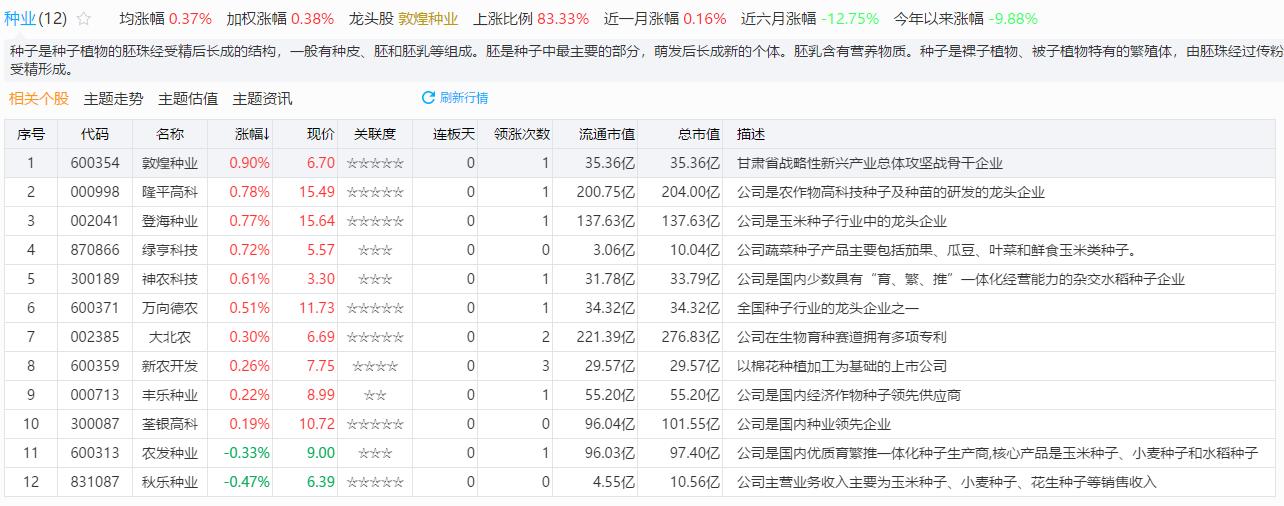Select stock name 农发种业
The image size is (1284, 506).
click(x=171, y=453)
